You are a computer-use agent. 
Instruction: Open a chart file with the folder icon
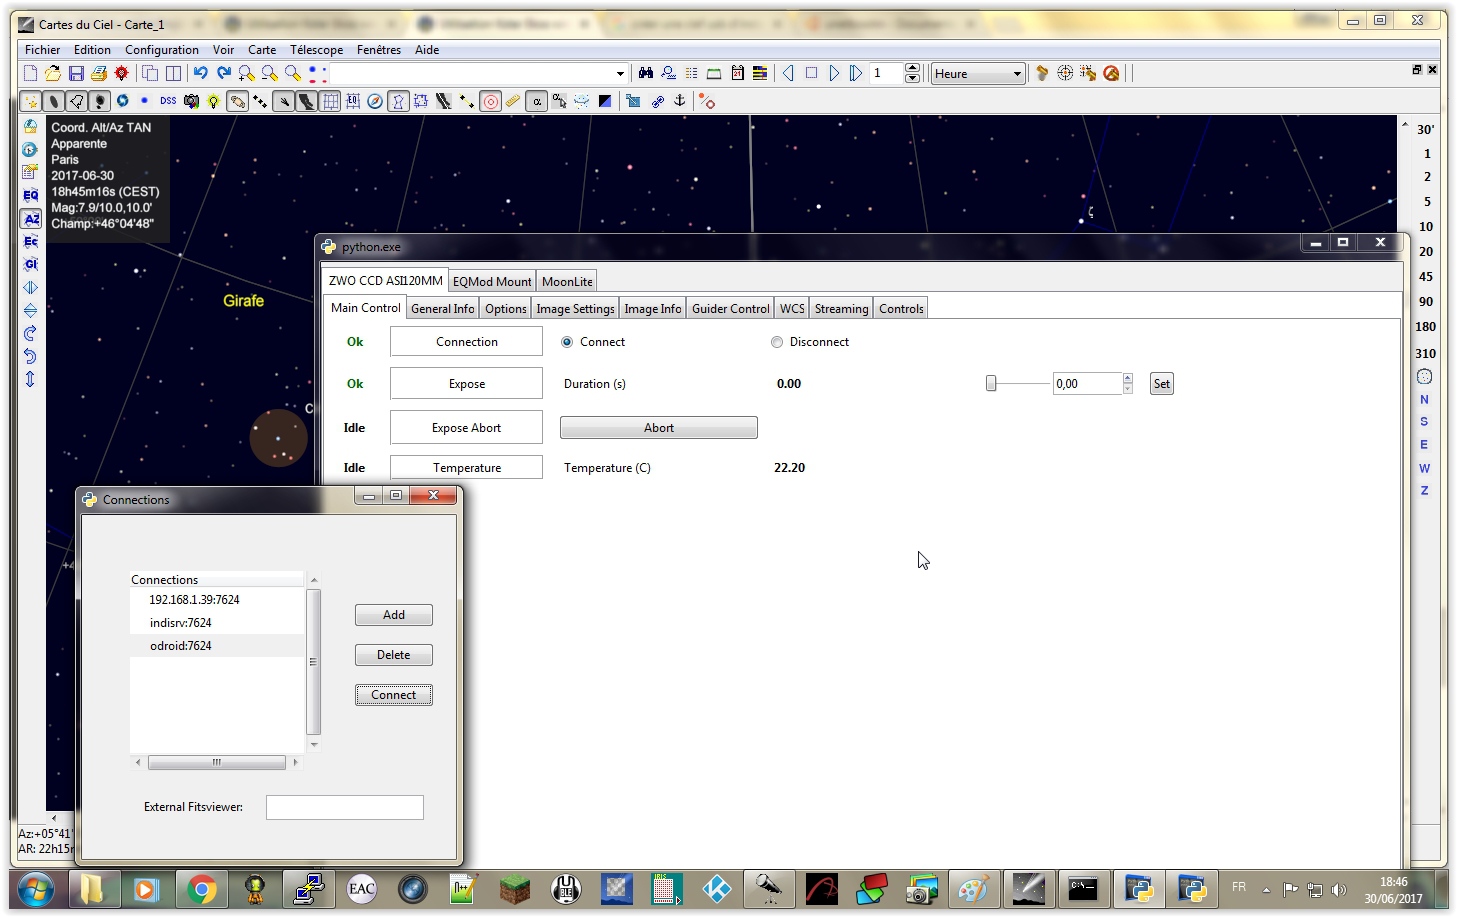(53, 73)
